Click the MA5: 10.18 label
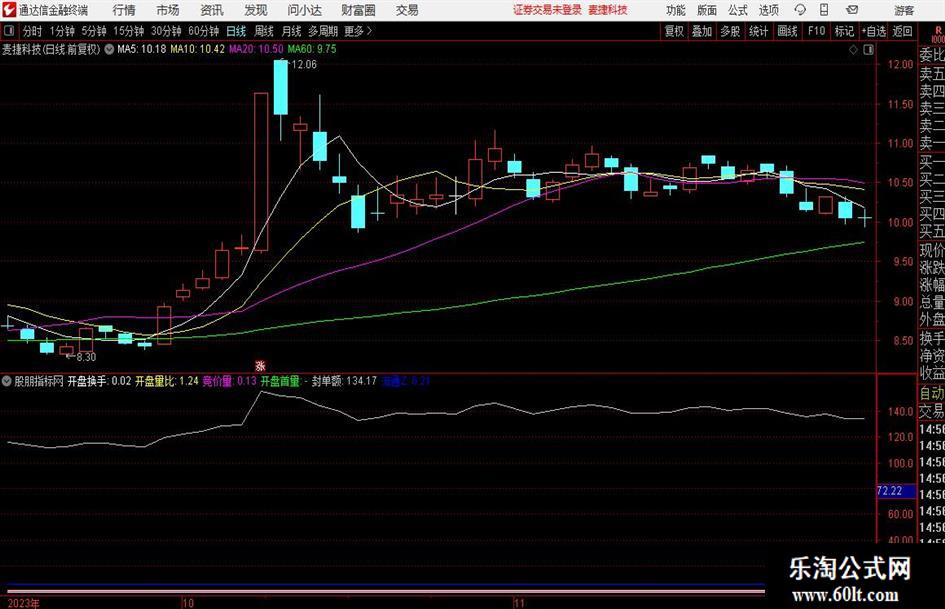 pos(141,49)
